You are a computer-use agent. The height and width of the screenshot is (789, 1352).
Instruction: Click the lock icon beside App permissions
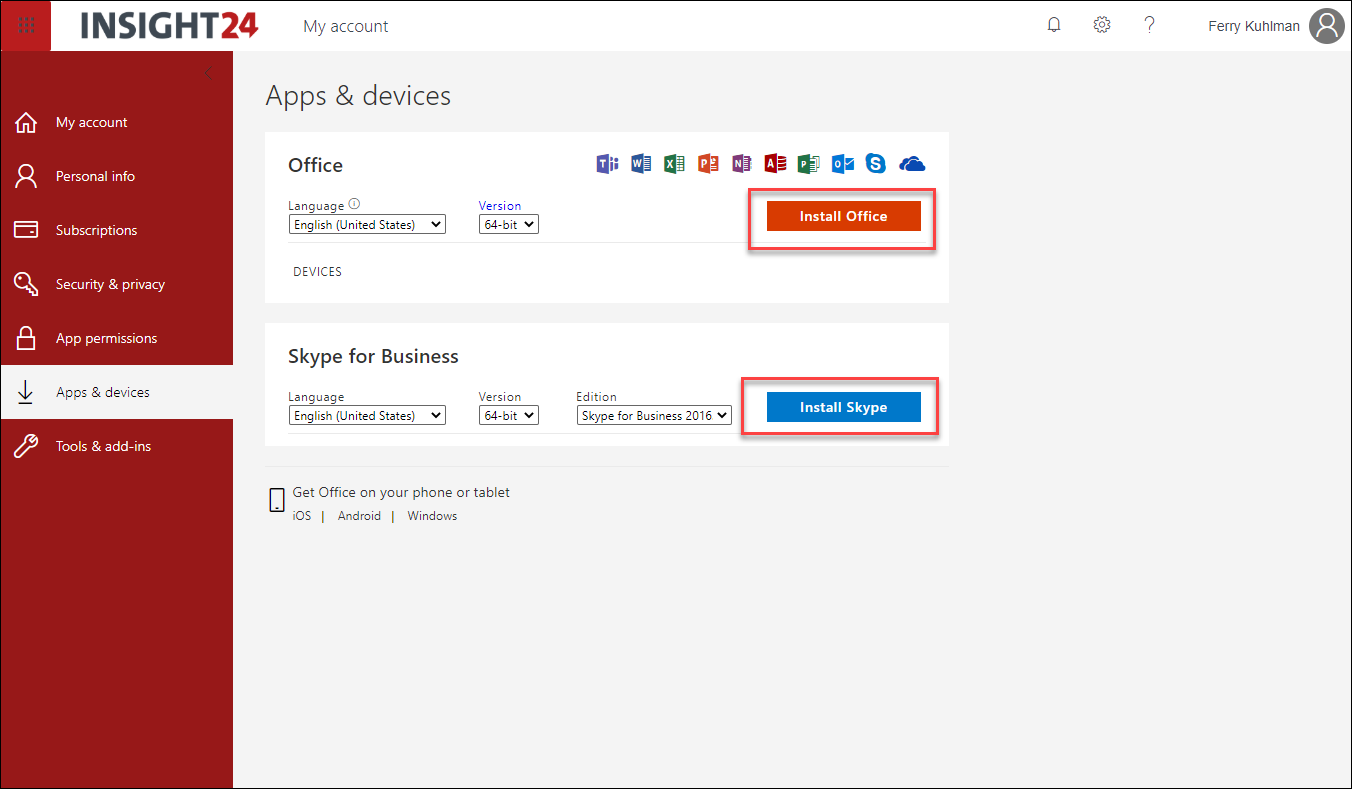click(26, 338)
